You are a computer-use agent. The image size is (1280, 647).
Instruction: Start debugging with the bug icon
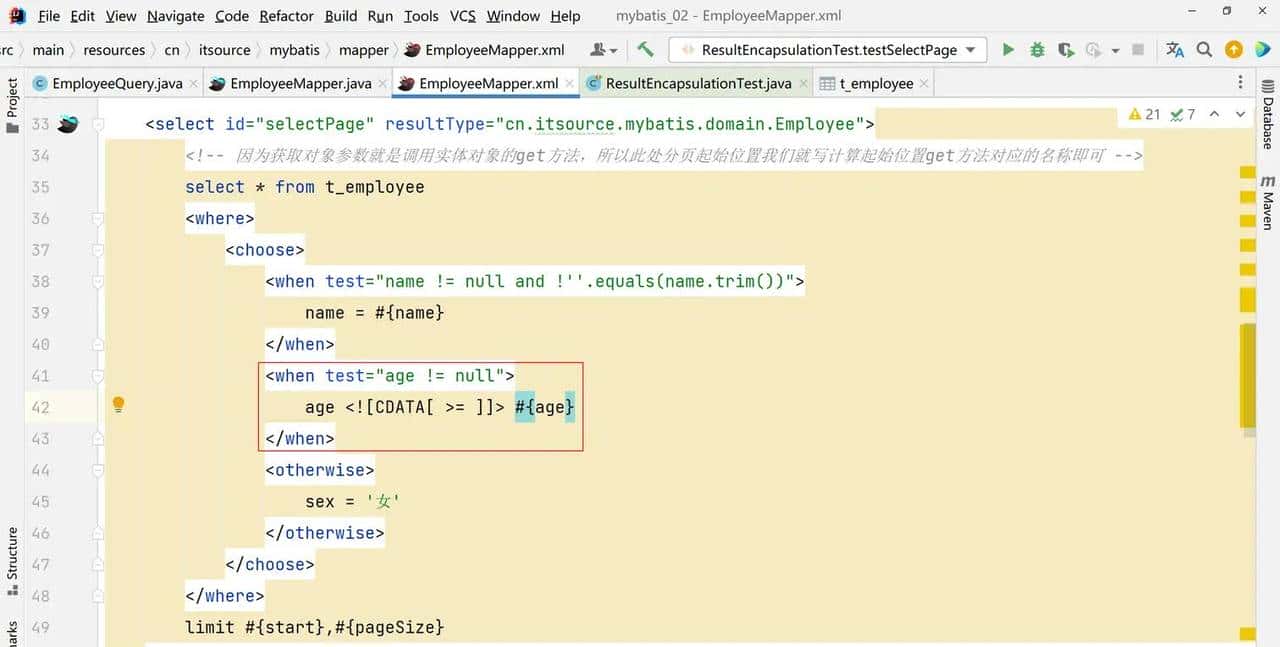[x=1037, y=50]
